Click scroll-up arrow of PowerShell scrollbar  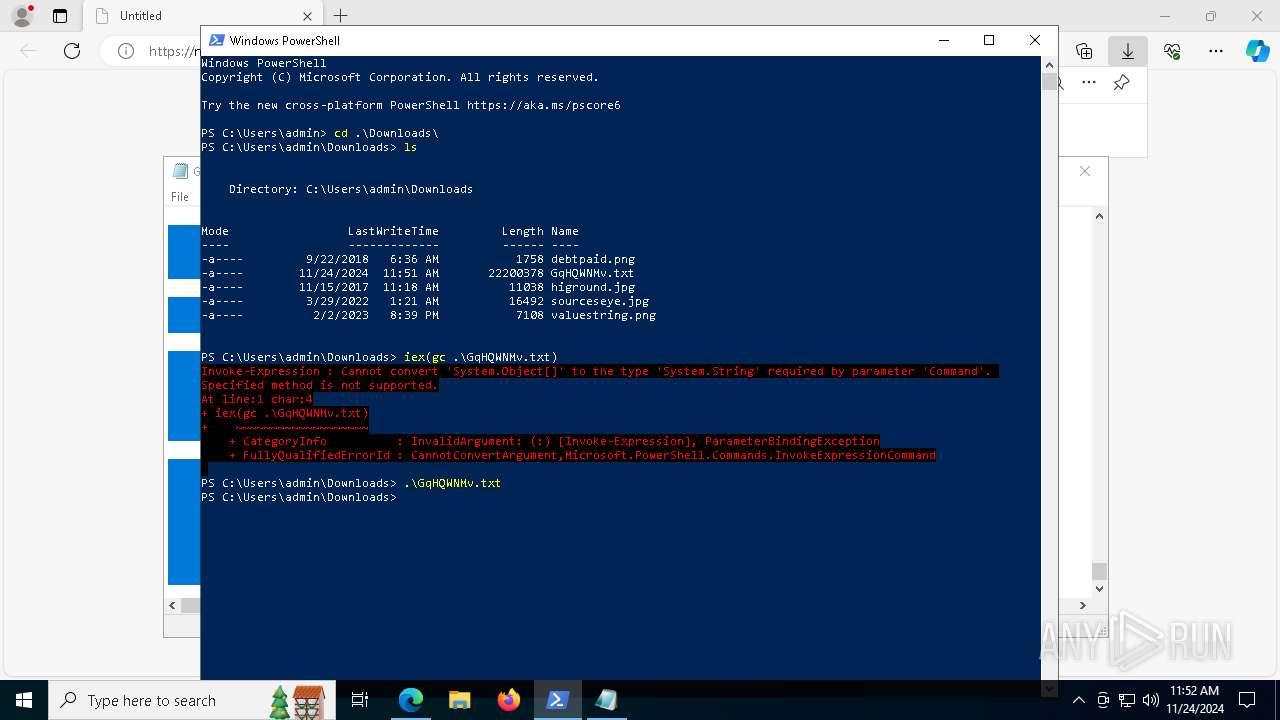point(1049,65)
